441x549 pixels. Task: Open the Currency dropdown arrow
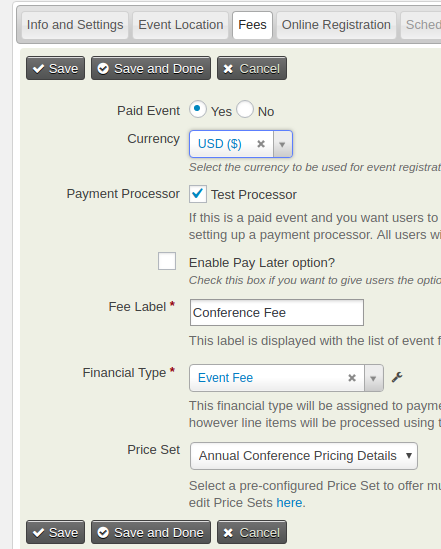[x=282, y=144]
